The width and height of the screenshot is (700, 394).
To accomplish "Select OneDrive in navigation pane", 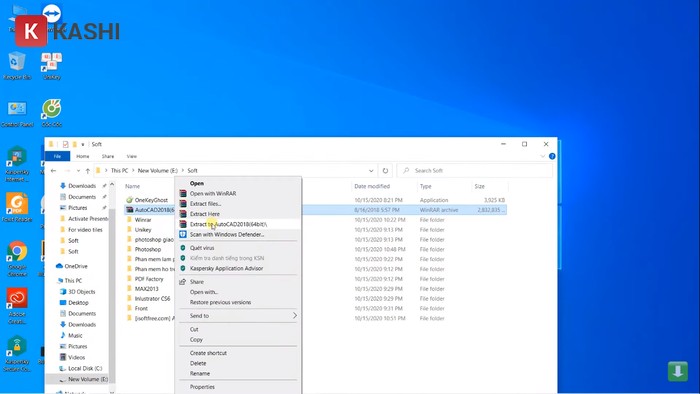I will pyautogui.click(x=75, y=266).
